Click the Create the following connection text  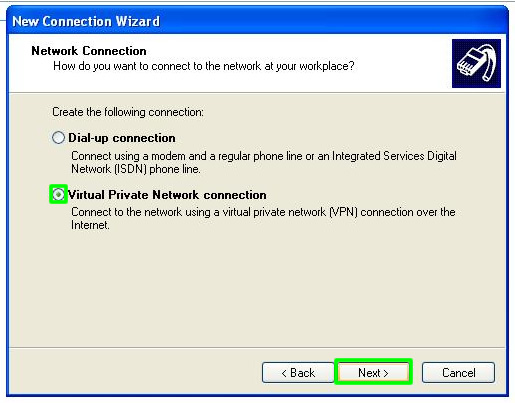point(128,112)
